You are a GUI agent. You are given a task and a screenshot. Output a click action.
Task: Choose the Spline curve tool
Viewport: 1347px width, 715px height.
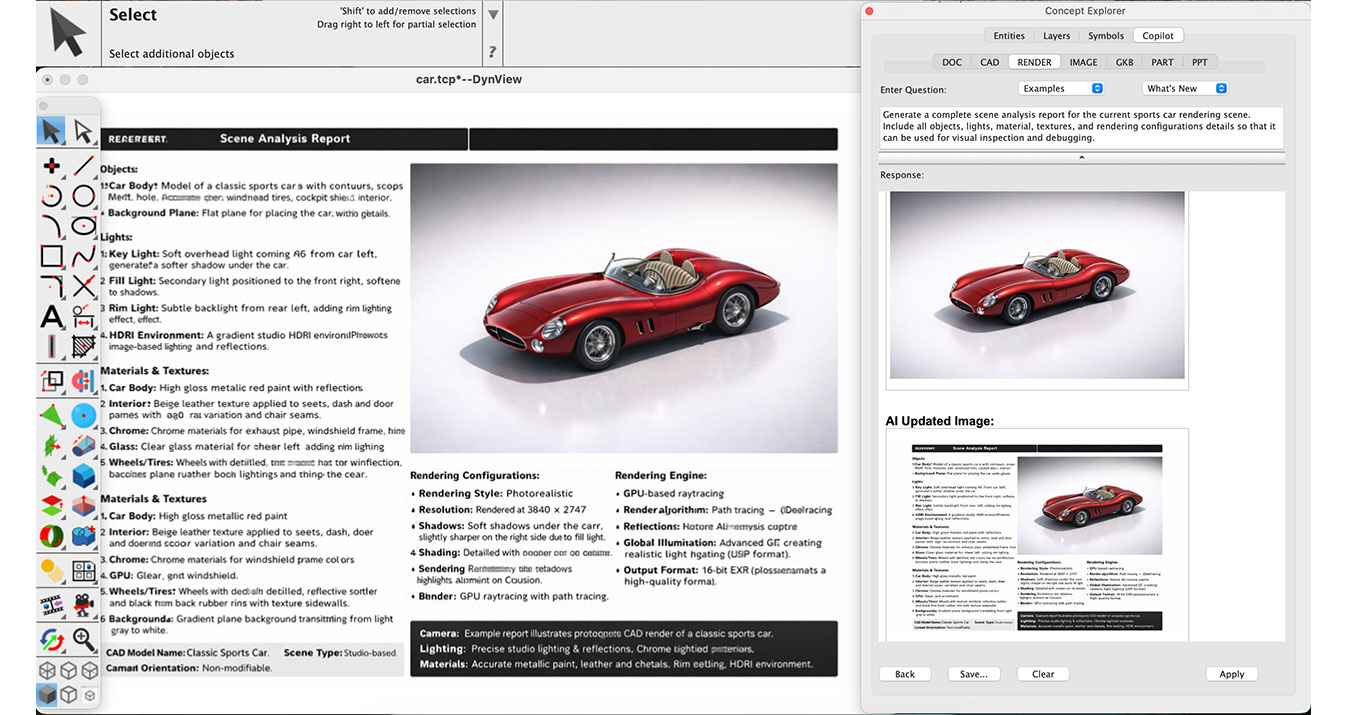pos(83,257)
